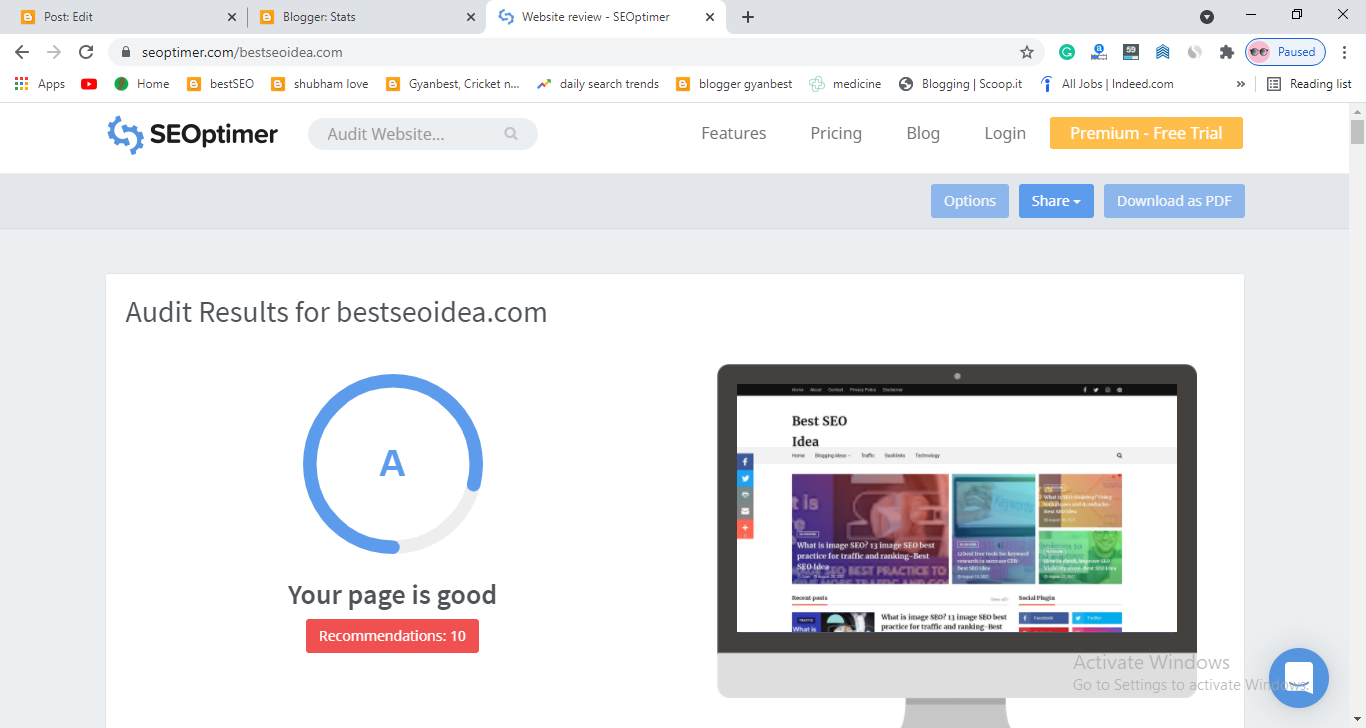This screenshot has height=728, width=1366.
Task: Open the grey circular extension icon
Action: coord(1194,52)
